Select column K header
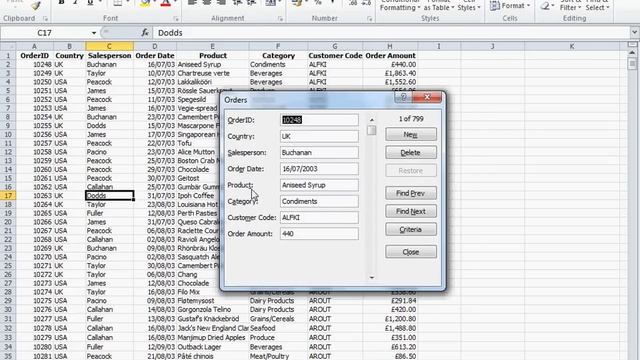Screen dimensions: 640x360 571,46
